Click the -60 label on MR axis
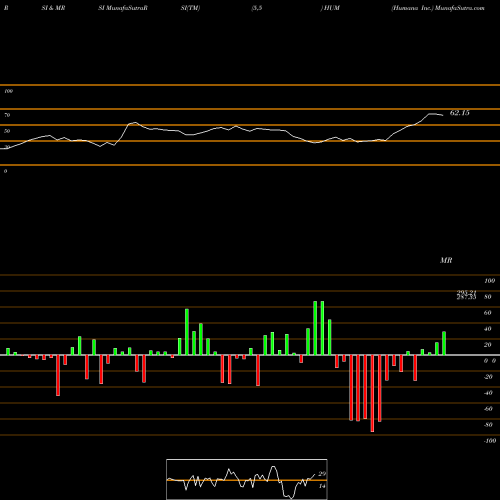The height and width of the screenshot is (500, 500). click(488, 409)
